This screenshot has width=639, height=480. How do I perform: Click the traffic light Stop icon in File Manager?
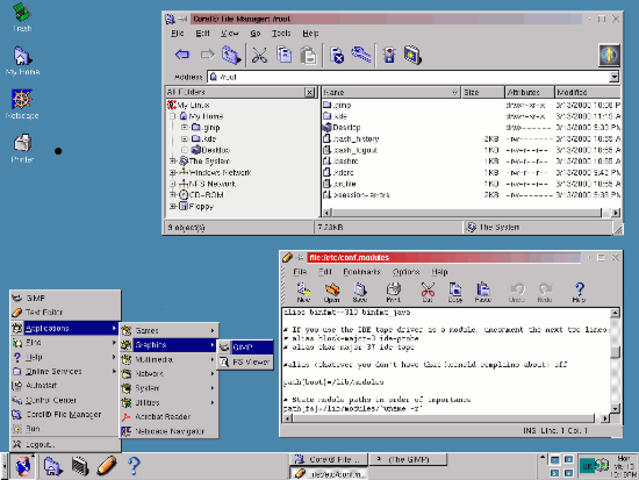point(390,55)
